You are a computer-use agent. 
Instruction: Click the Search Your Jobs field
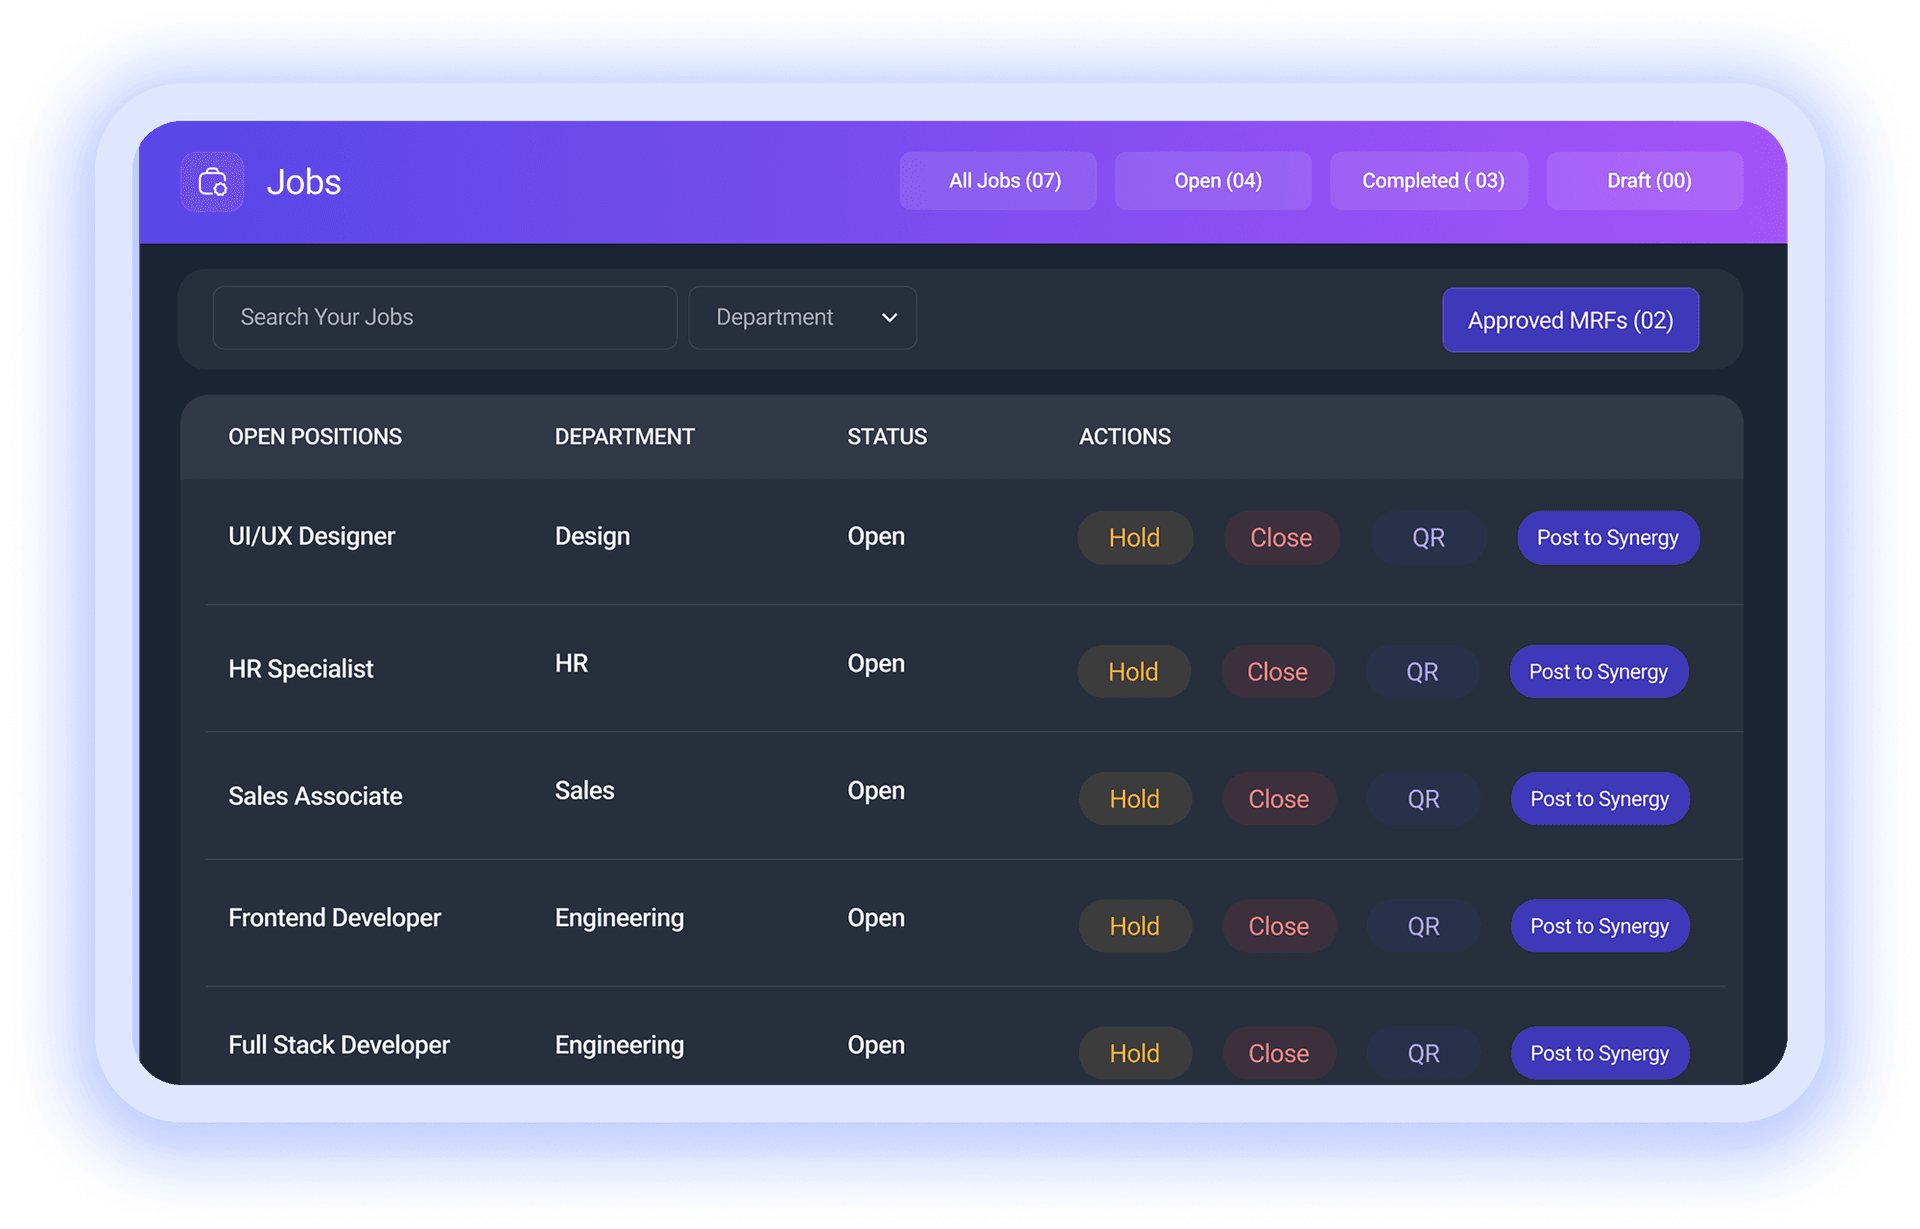click(x=444, y=317)
